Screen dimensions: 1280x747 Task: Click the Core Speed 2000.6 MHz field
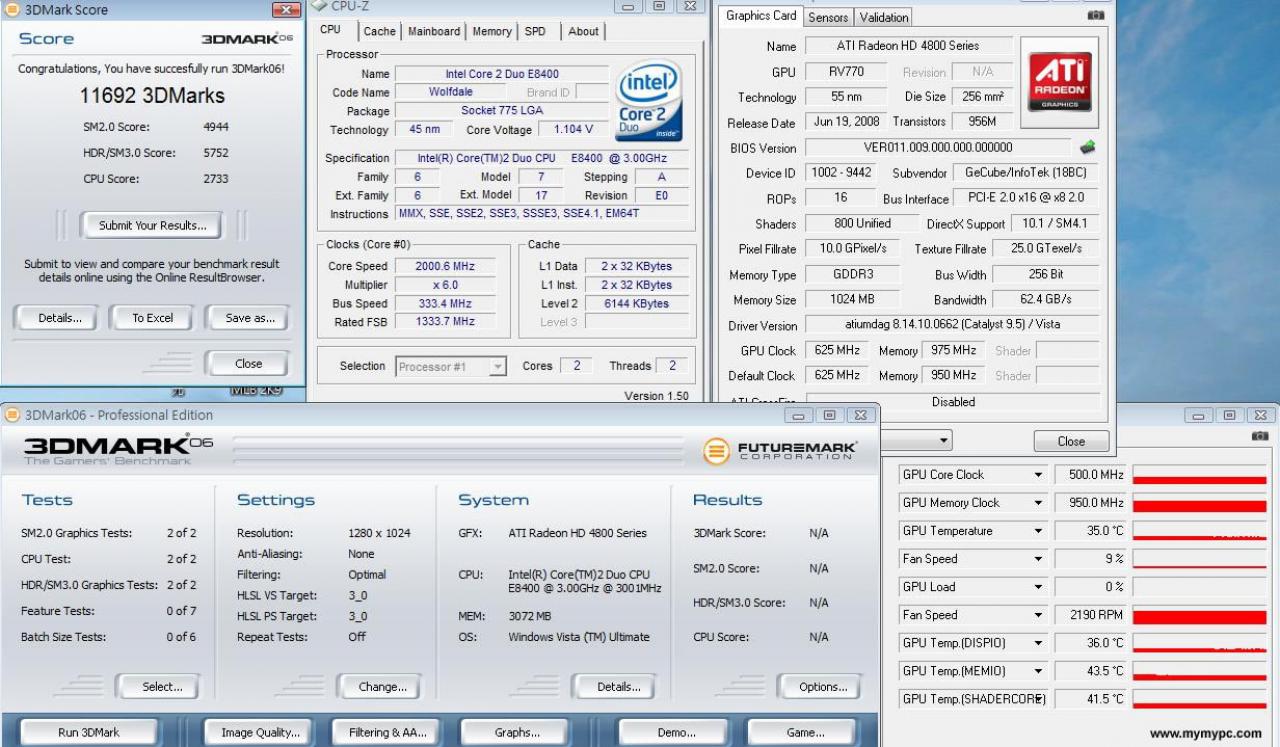[444, 266]
